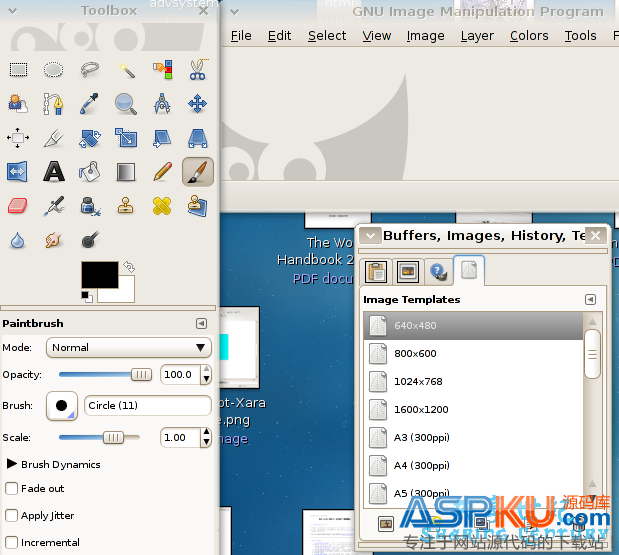Select the Alignment tool
Image resolution: width=619 pixels, height=555 pixels.
pyautogui.click(x=18, y=138)
